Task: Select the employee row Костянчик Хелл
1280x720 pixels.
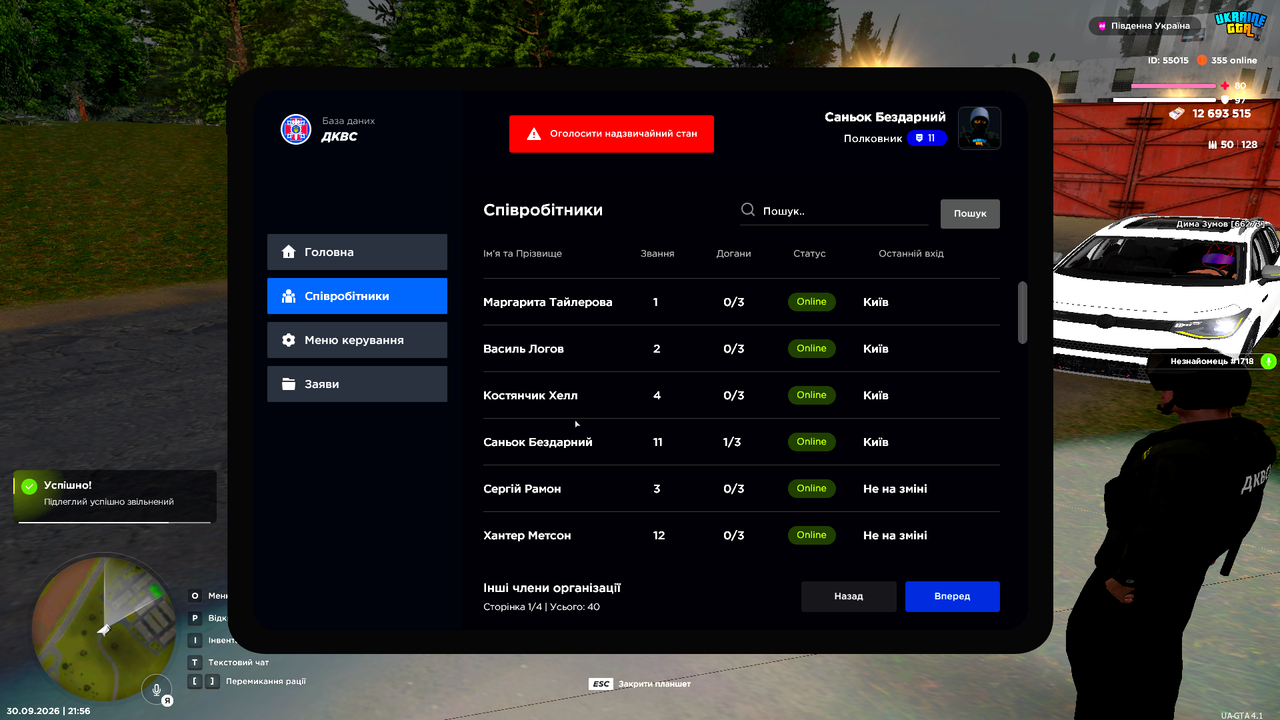Action: (741, 395)
